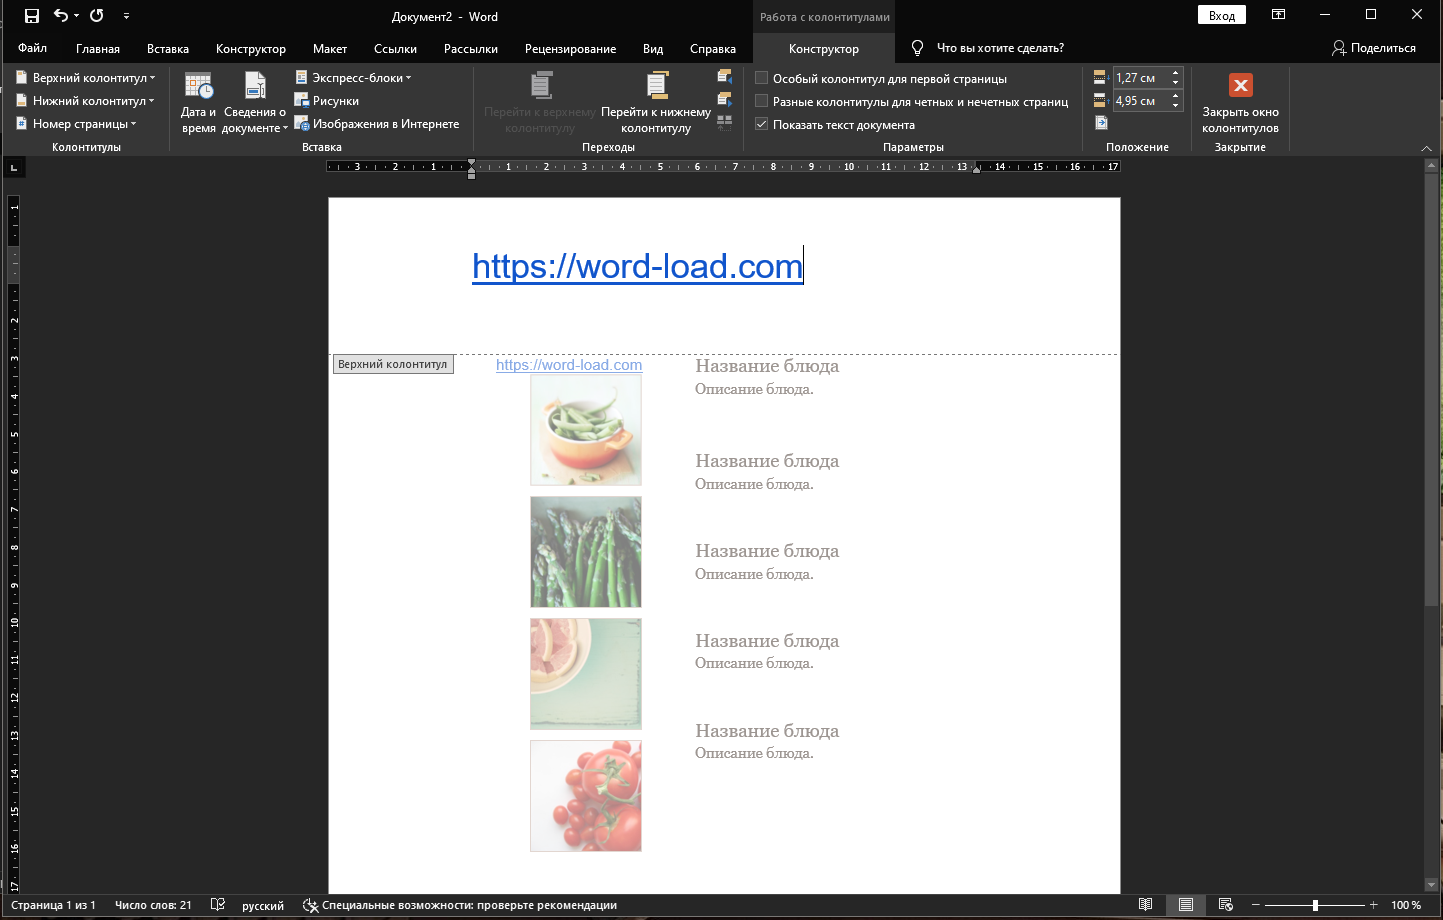Click the zoom slider handle

pyautogui.click(x=1315, y=905)
